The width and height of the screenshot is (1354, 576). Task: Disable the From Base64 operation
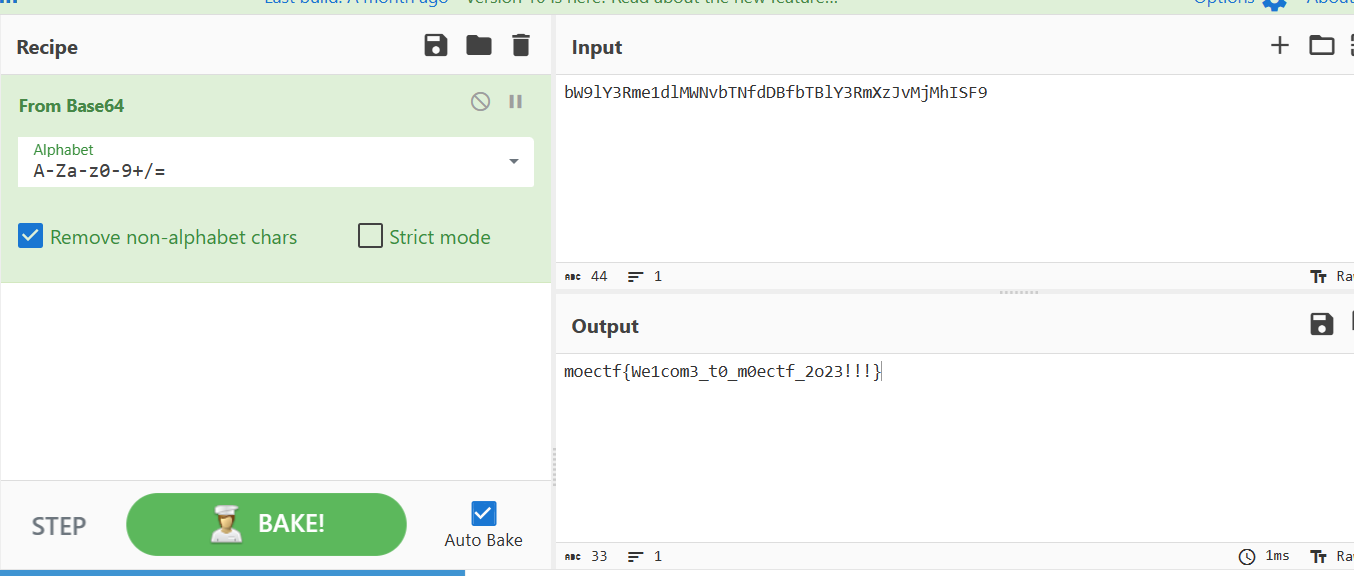tap(481, 101)
